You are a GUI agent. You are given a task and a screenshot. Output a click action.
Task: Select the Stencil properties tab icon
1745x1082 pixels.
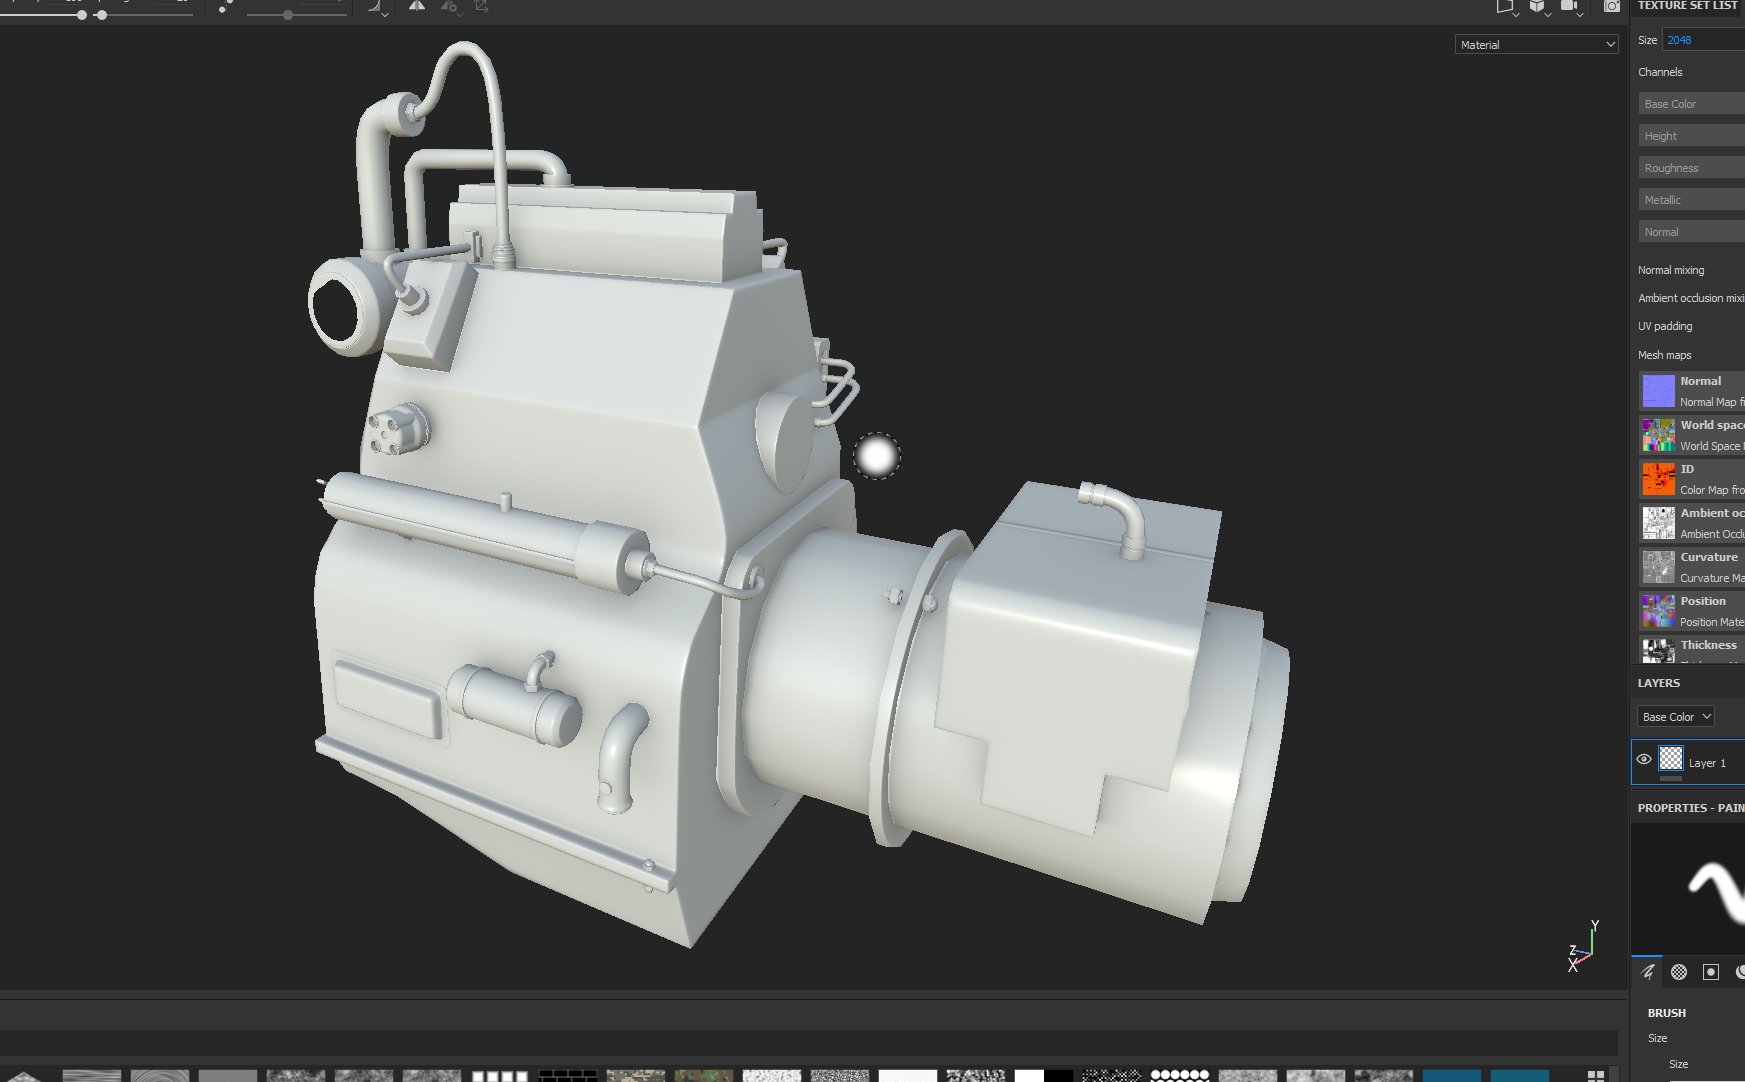tap(1711, 971)
